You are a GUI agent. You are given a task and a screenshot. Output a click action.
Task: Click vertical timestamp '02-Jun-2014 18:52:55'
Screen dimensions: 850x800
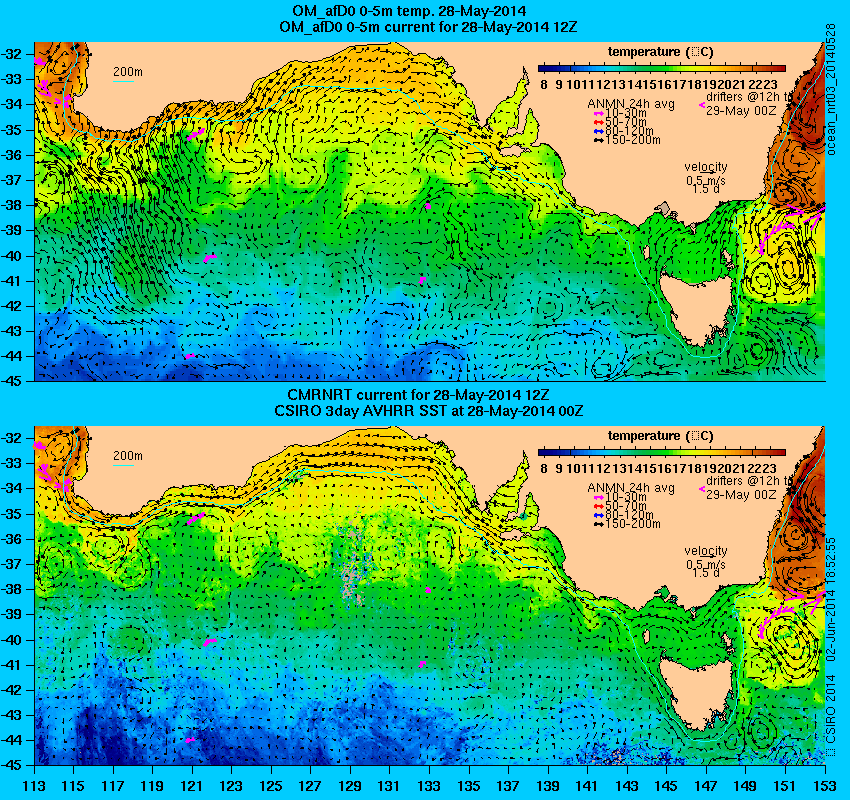pos(831,601)
